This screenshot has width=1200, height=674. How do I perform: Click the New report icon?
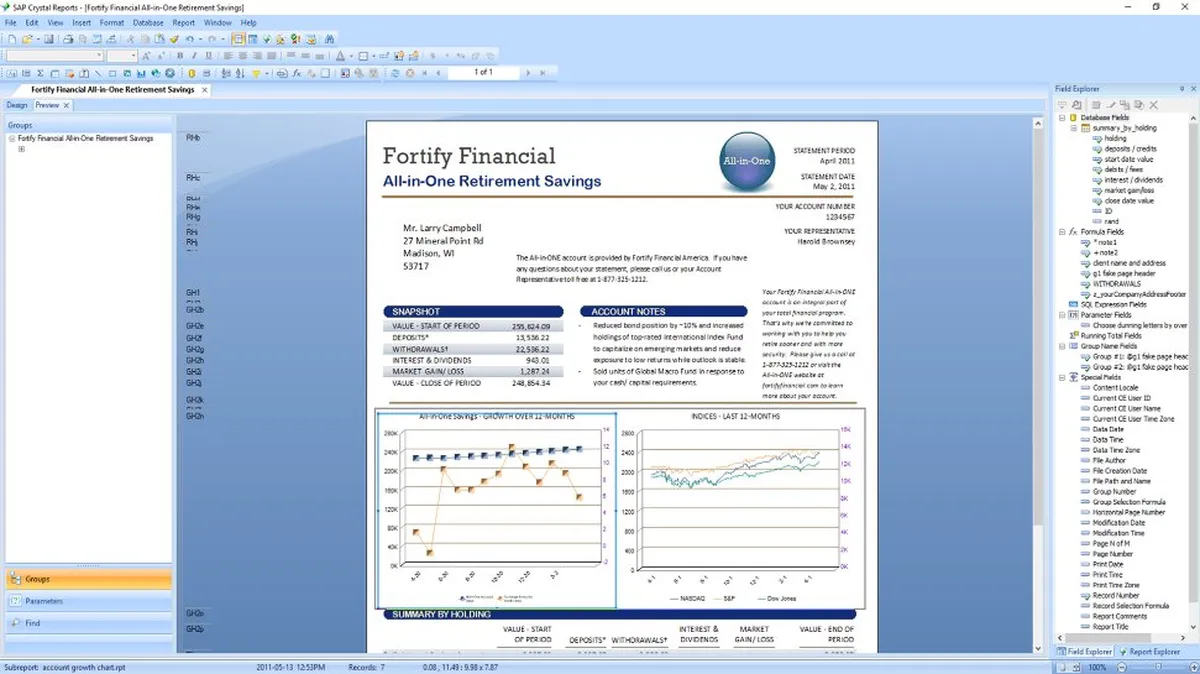pos(12,39)
